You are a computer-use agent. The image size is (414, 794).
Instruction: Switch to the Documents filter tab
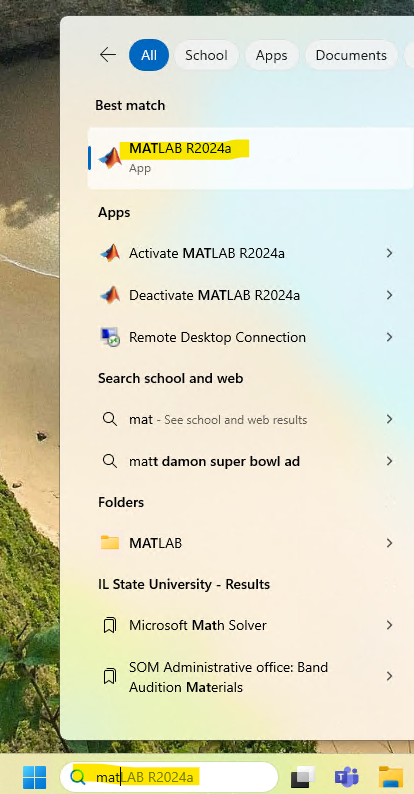351,55
